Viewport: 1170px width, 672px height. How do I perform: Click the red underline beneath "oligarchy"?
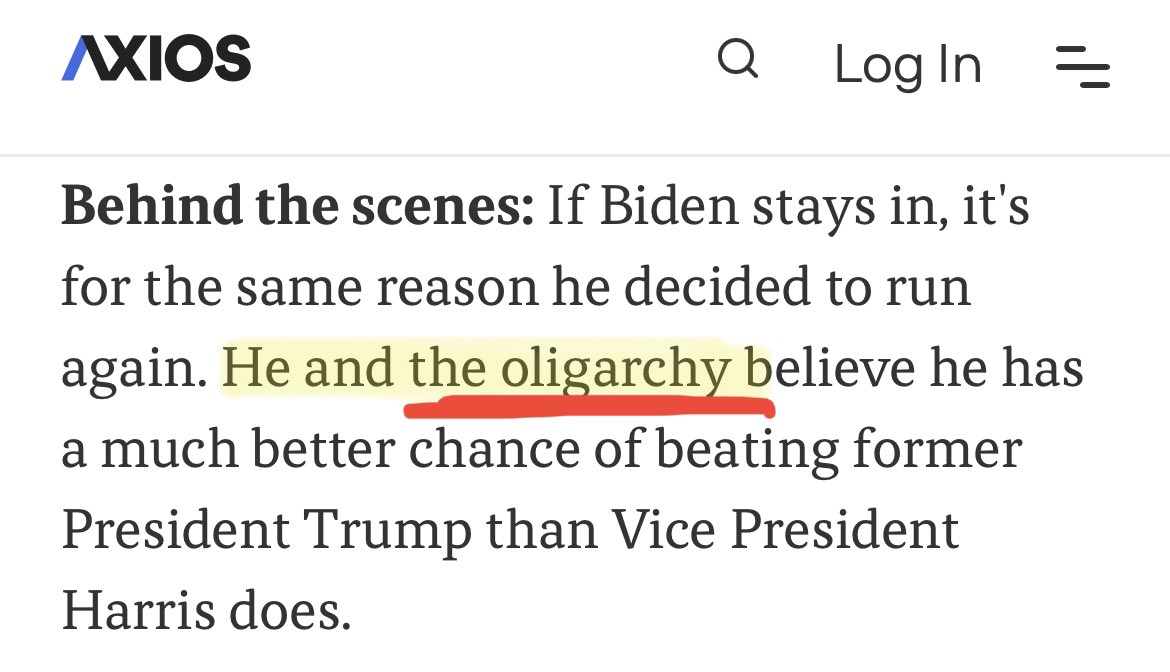(588, 407)
